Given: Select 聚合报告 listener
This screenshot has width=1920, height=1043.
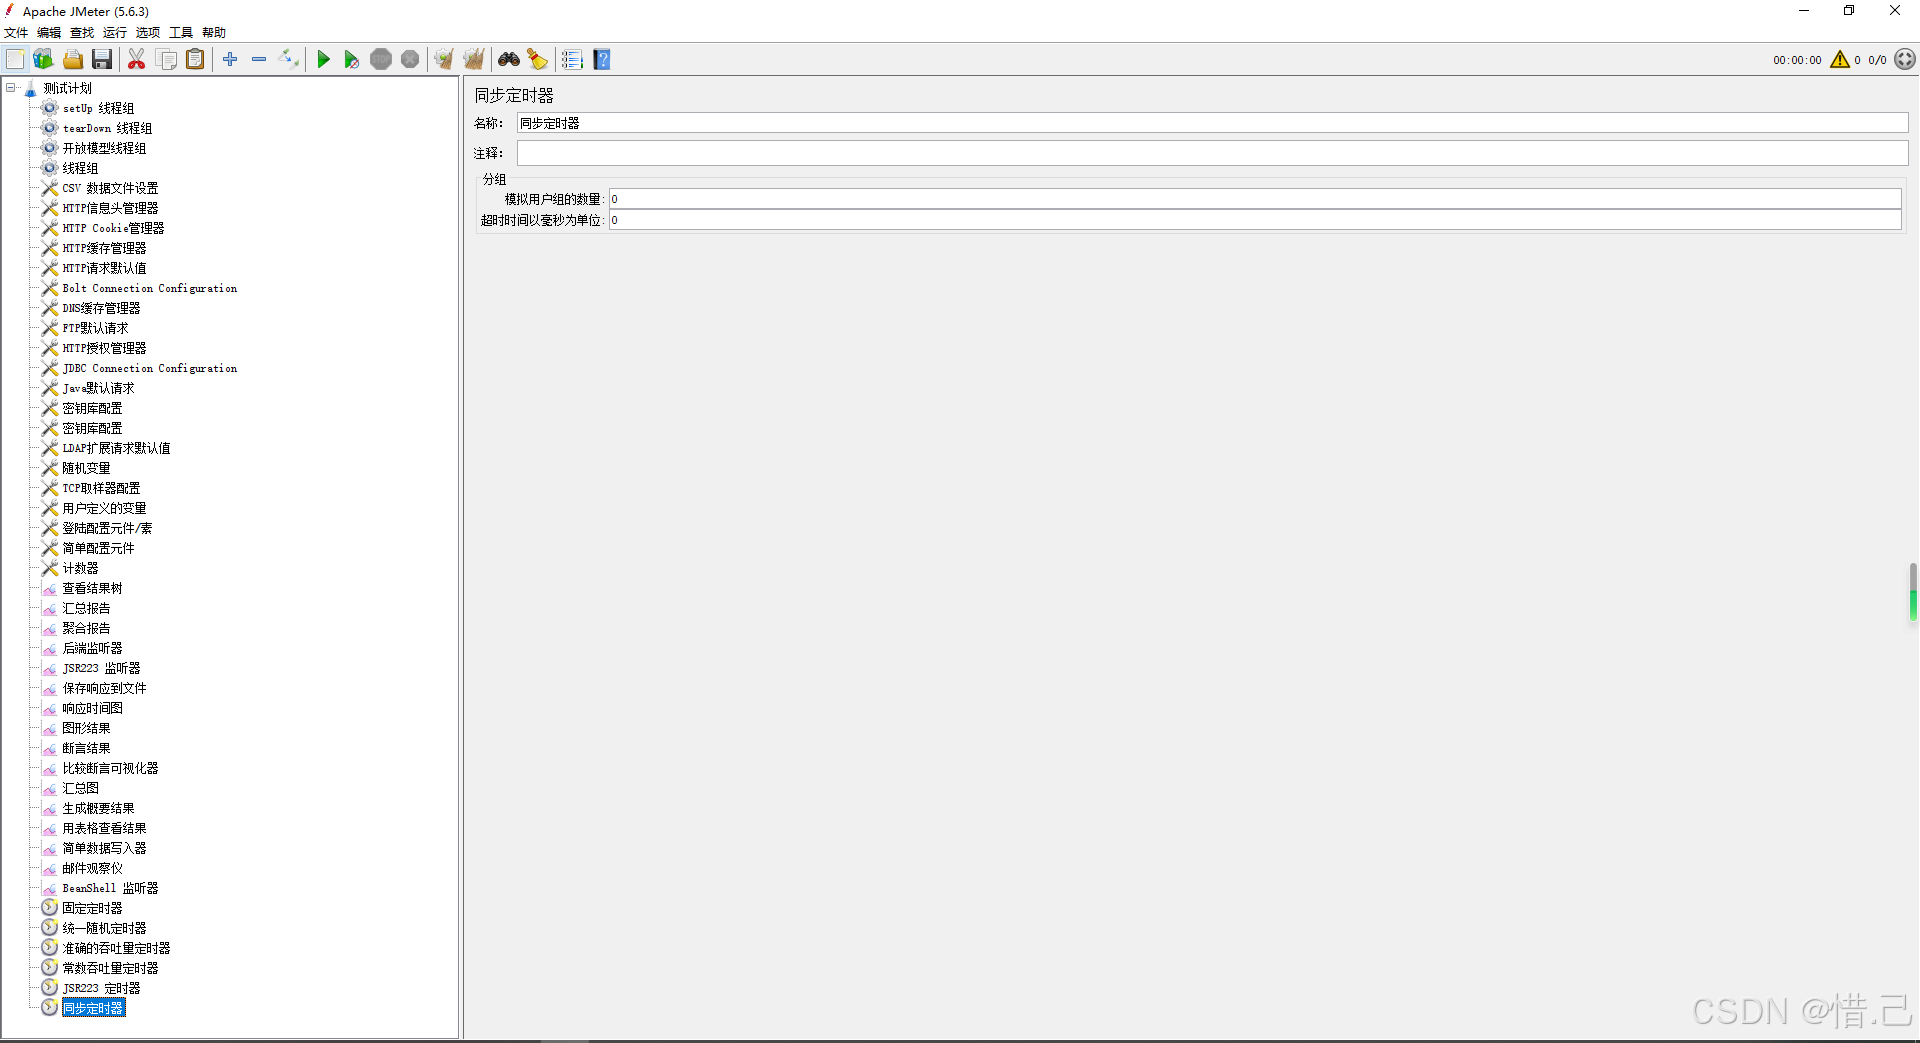Looking at the screenshot, I should click(86, 628).
